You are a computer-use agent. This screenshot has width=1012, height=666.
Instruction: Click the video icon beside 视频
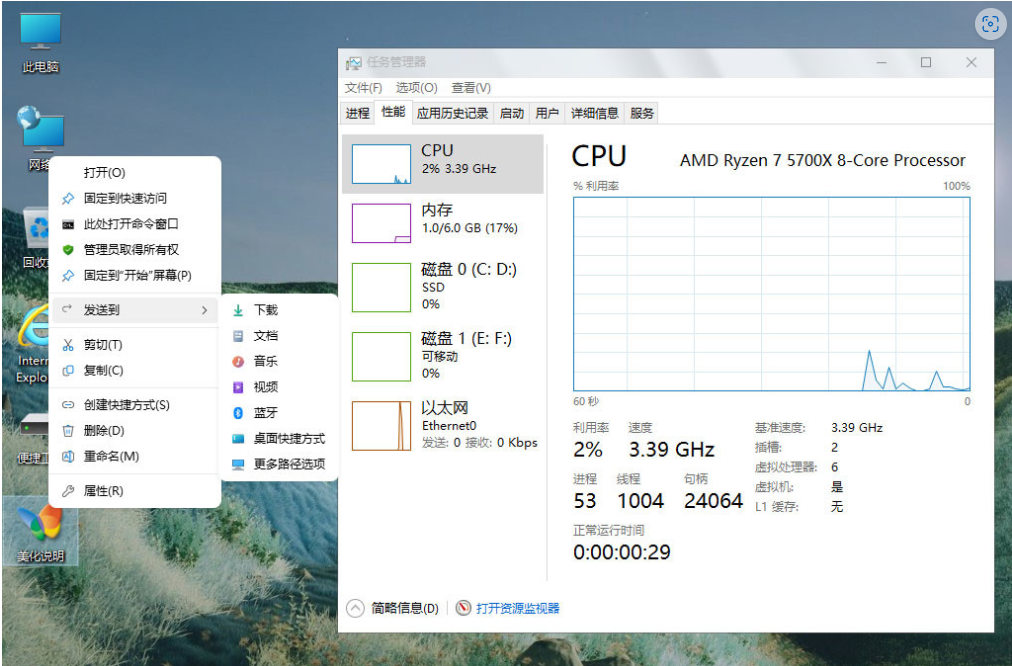[238, 387]
